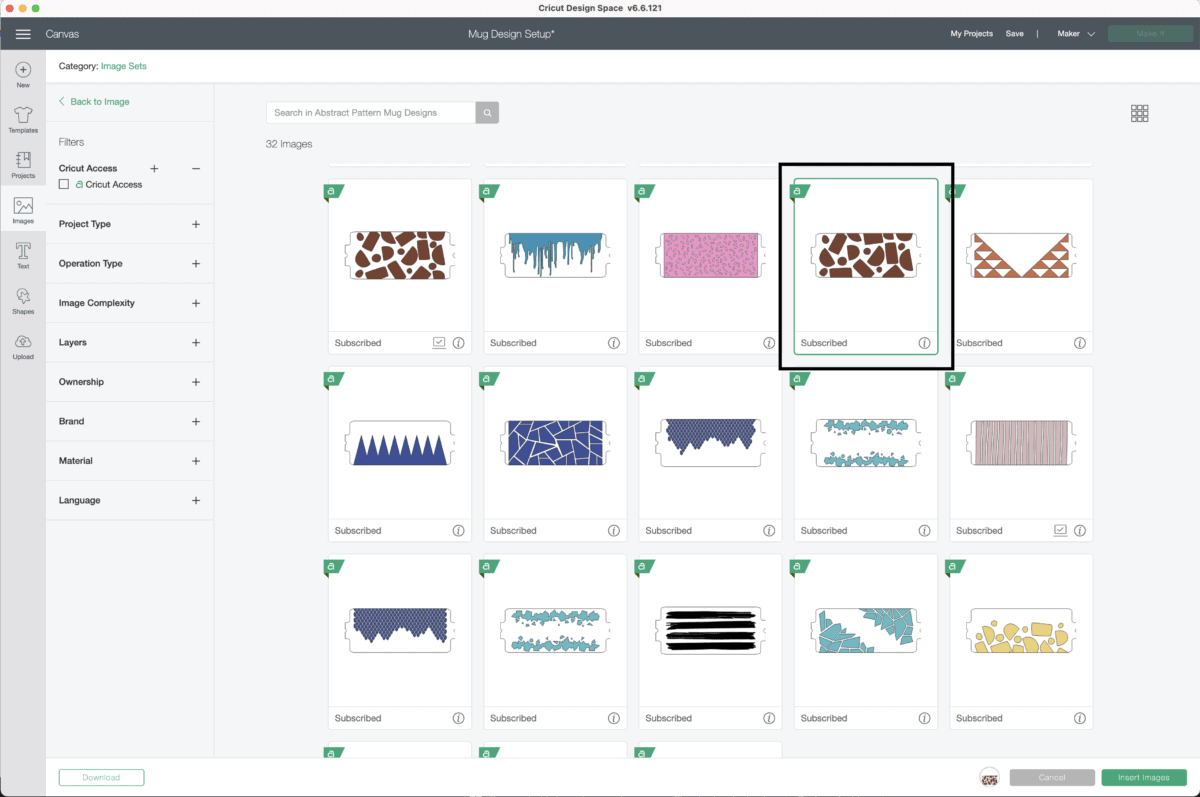1200x797 pixels.
Task: Expand the Image Complexity filter
Action: (x=196, y=303)
